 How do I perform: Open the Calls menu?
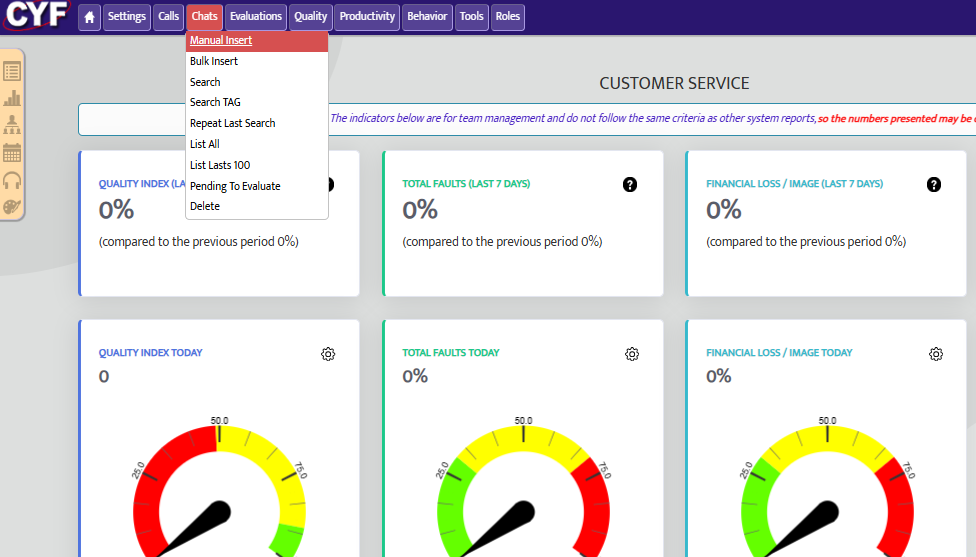[x=168, y=17]
